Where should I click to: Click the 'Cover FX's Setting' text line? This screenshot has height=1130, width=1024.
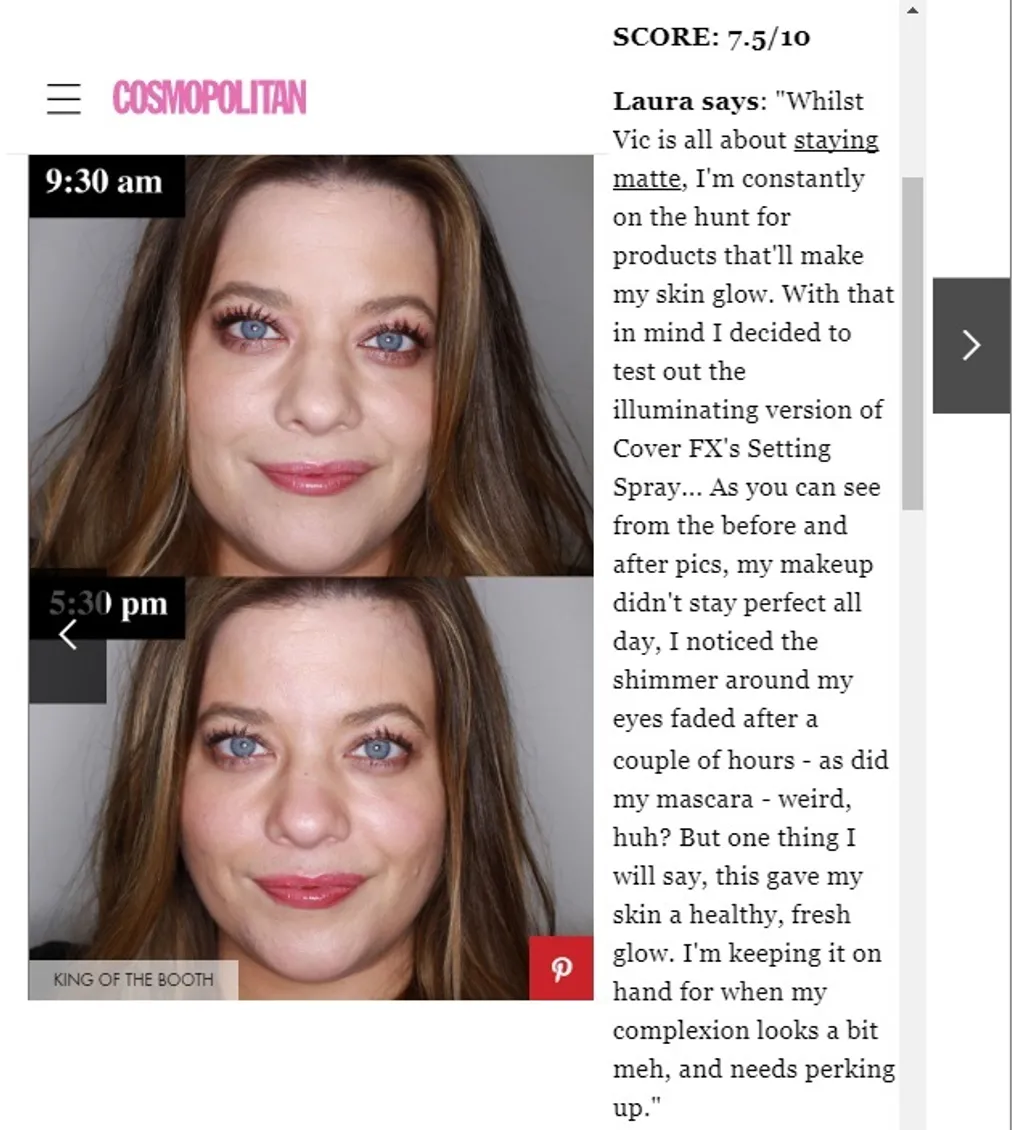click(721, 448)
